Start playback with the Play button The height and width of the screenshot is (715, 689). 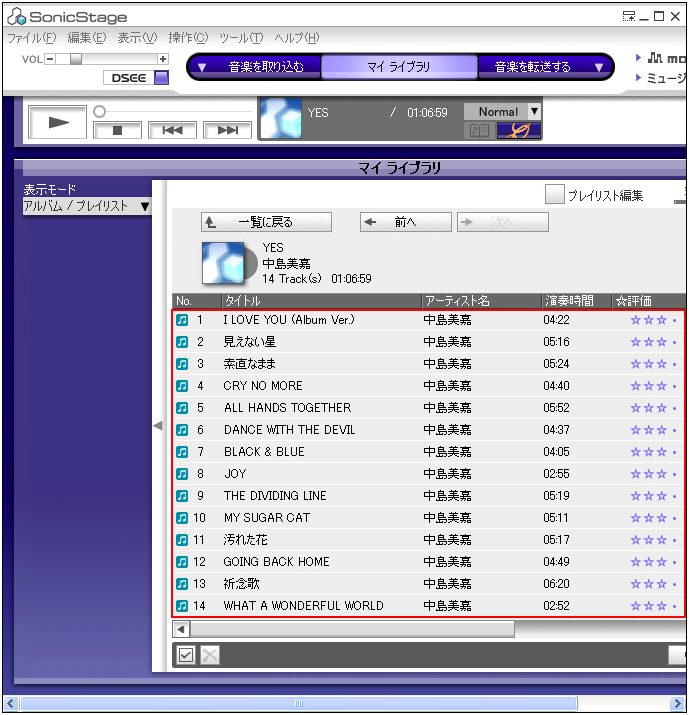pyautogui.click(x=57, y=122)
